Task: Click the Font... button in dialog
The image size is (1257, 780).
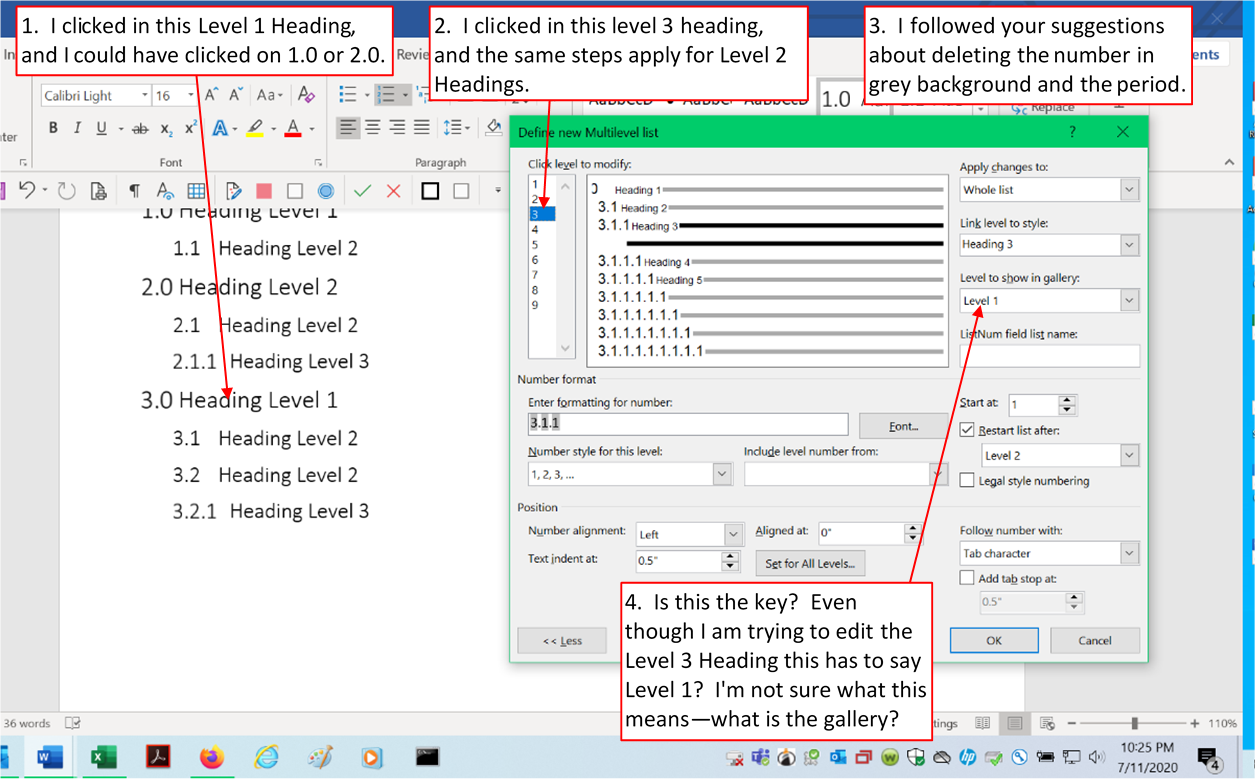Action: [903, 426]
